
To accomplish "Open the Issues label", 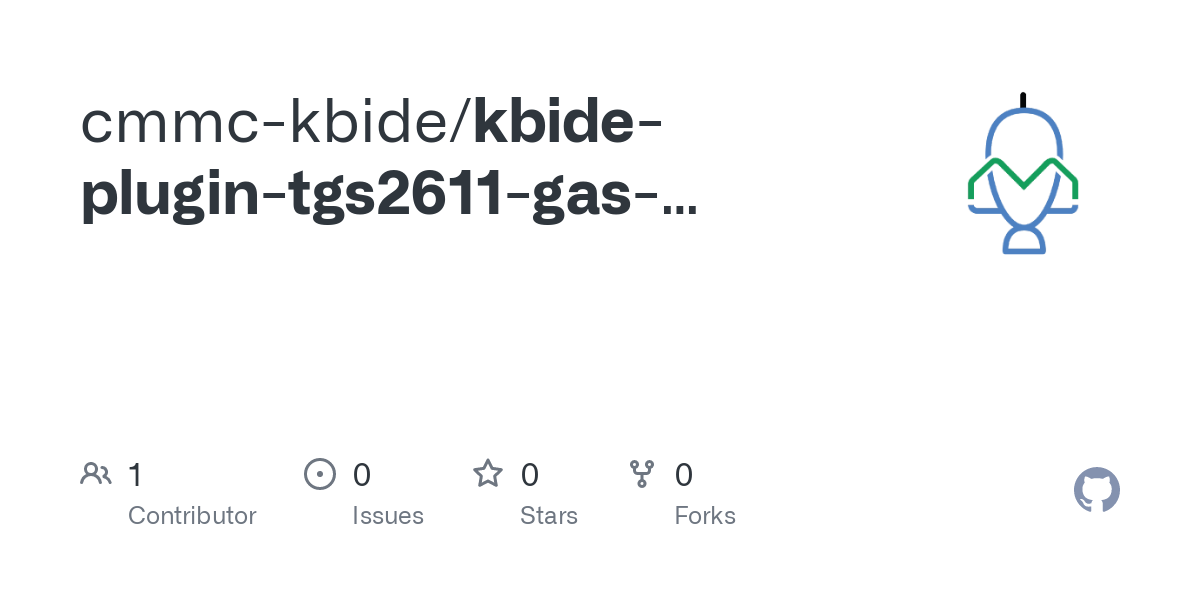I will point(388,516).
